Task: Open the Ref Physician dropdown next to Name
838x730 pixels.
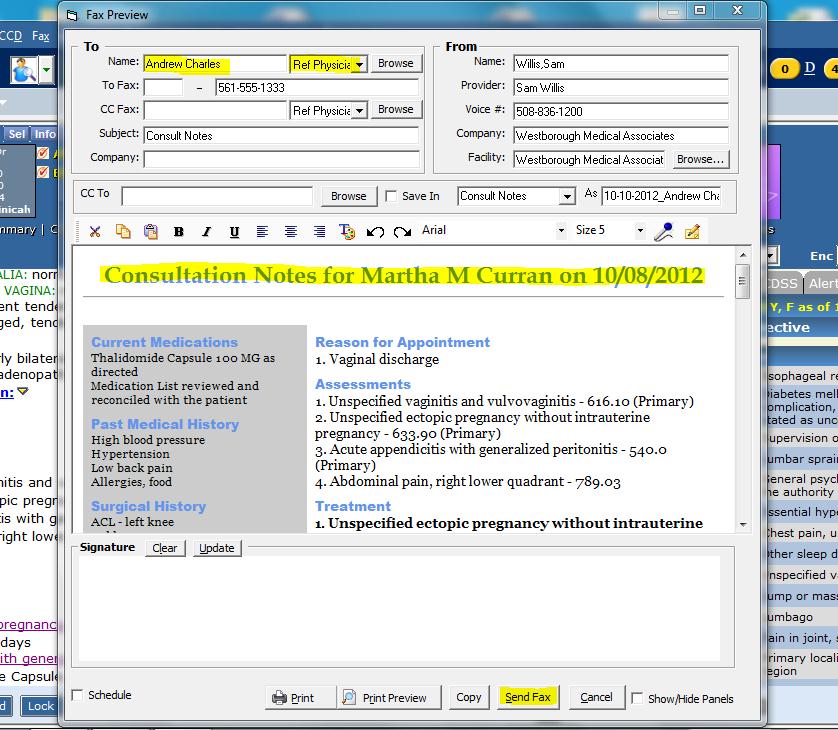Action: pos(361,63)
